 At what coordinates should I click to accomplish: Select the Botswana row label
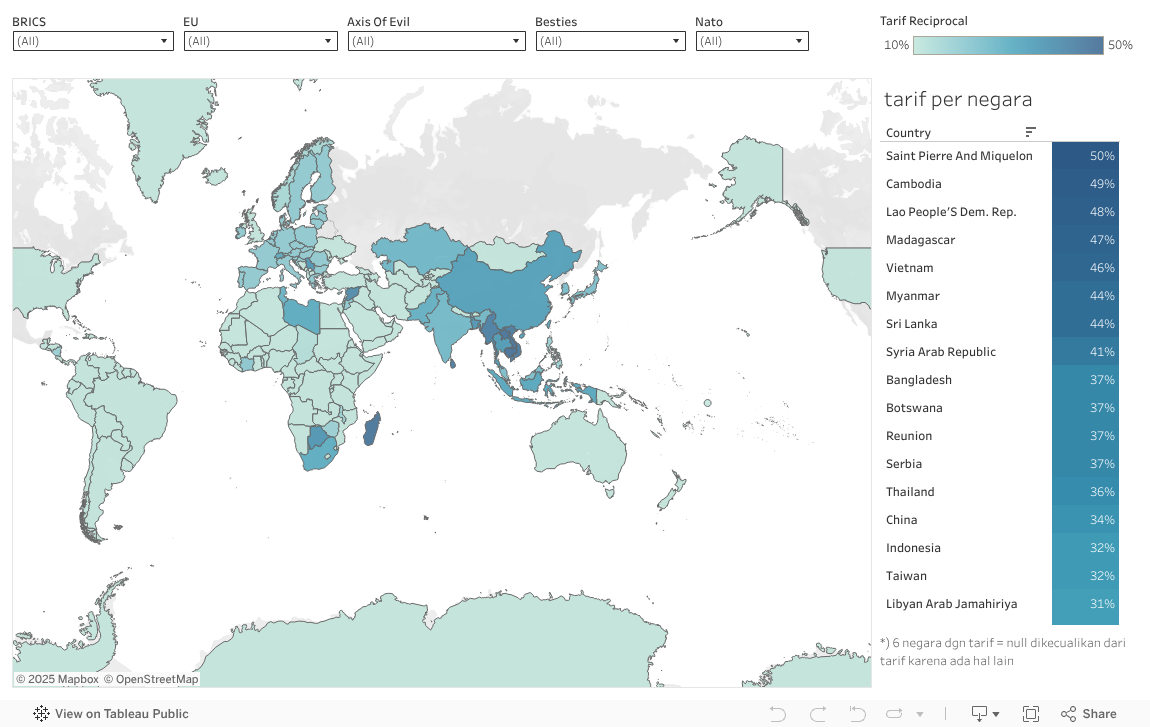(914, 407)
